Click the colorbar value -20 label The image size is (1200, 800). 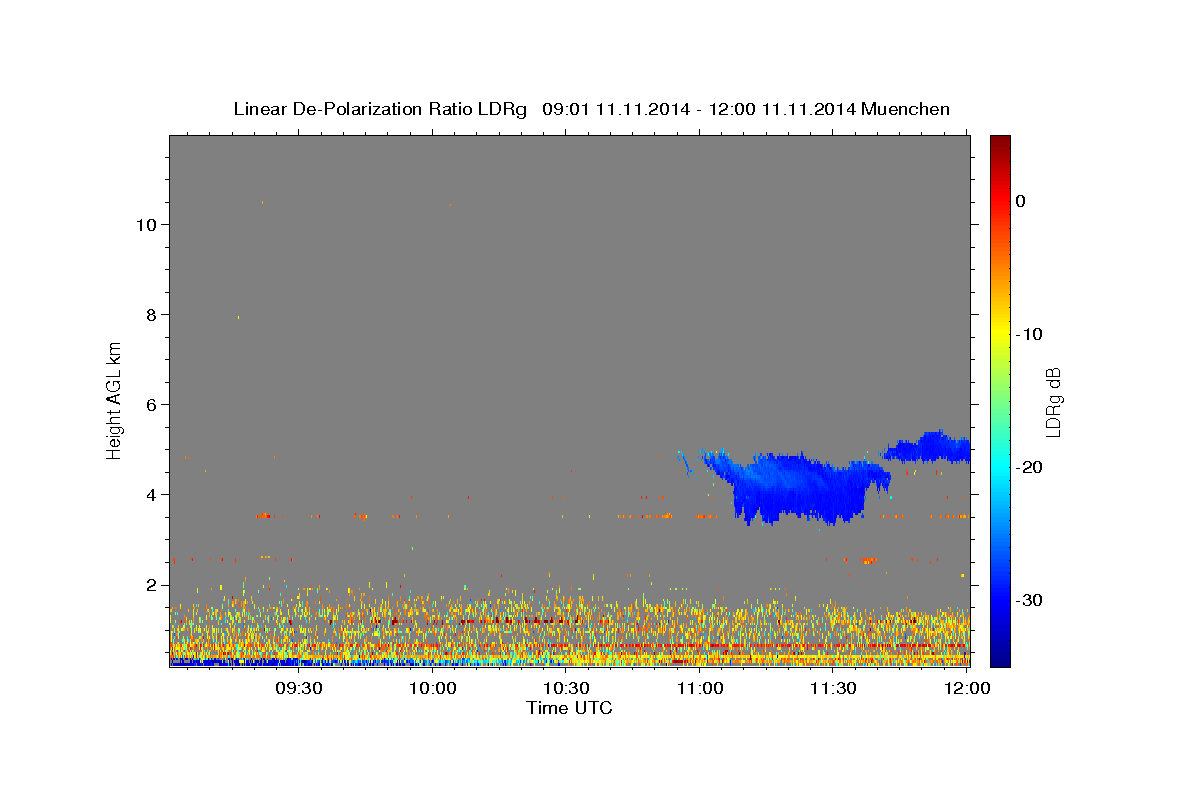tap(1030, 467)
